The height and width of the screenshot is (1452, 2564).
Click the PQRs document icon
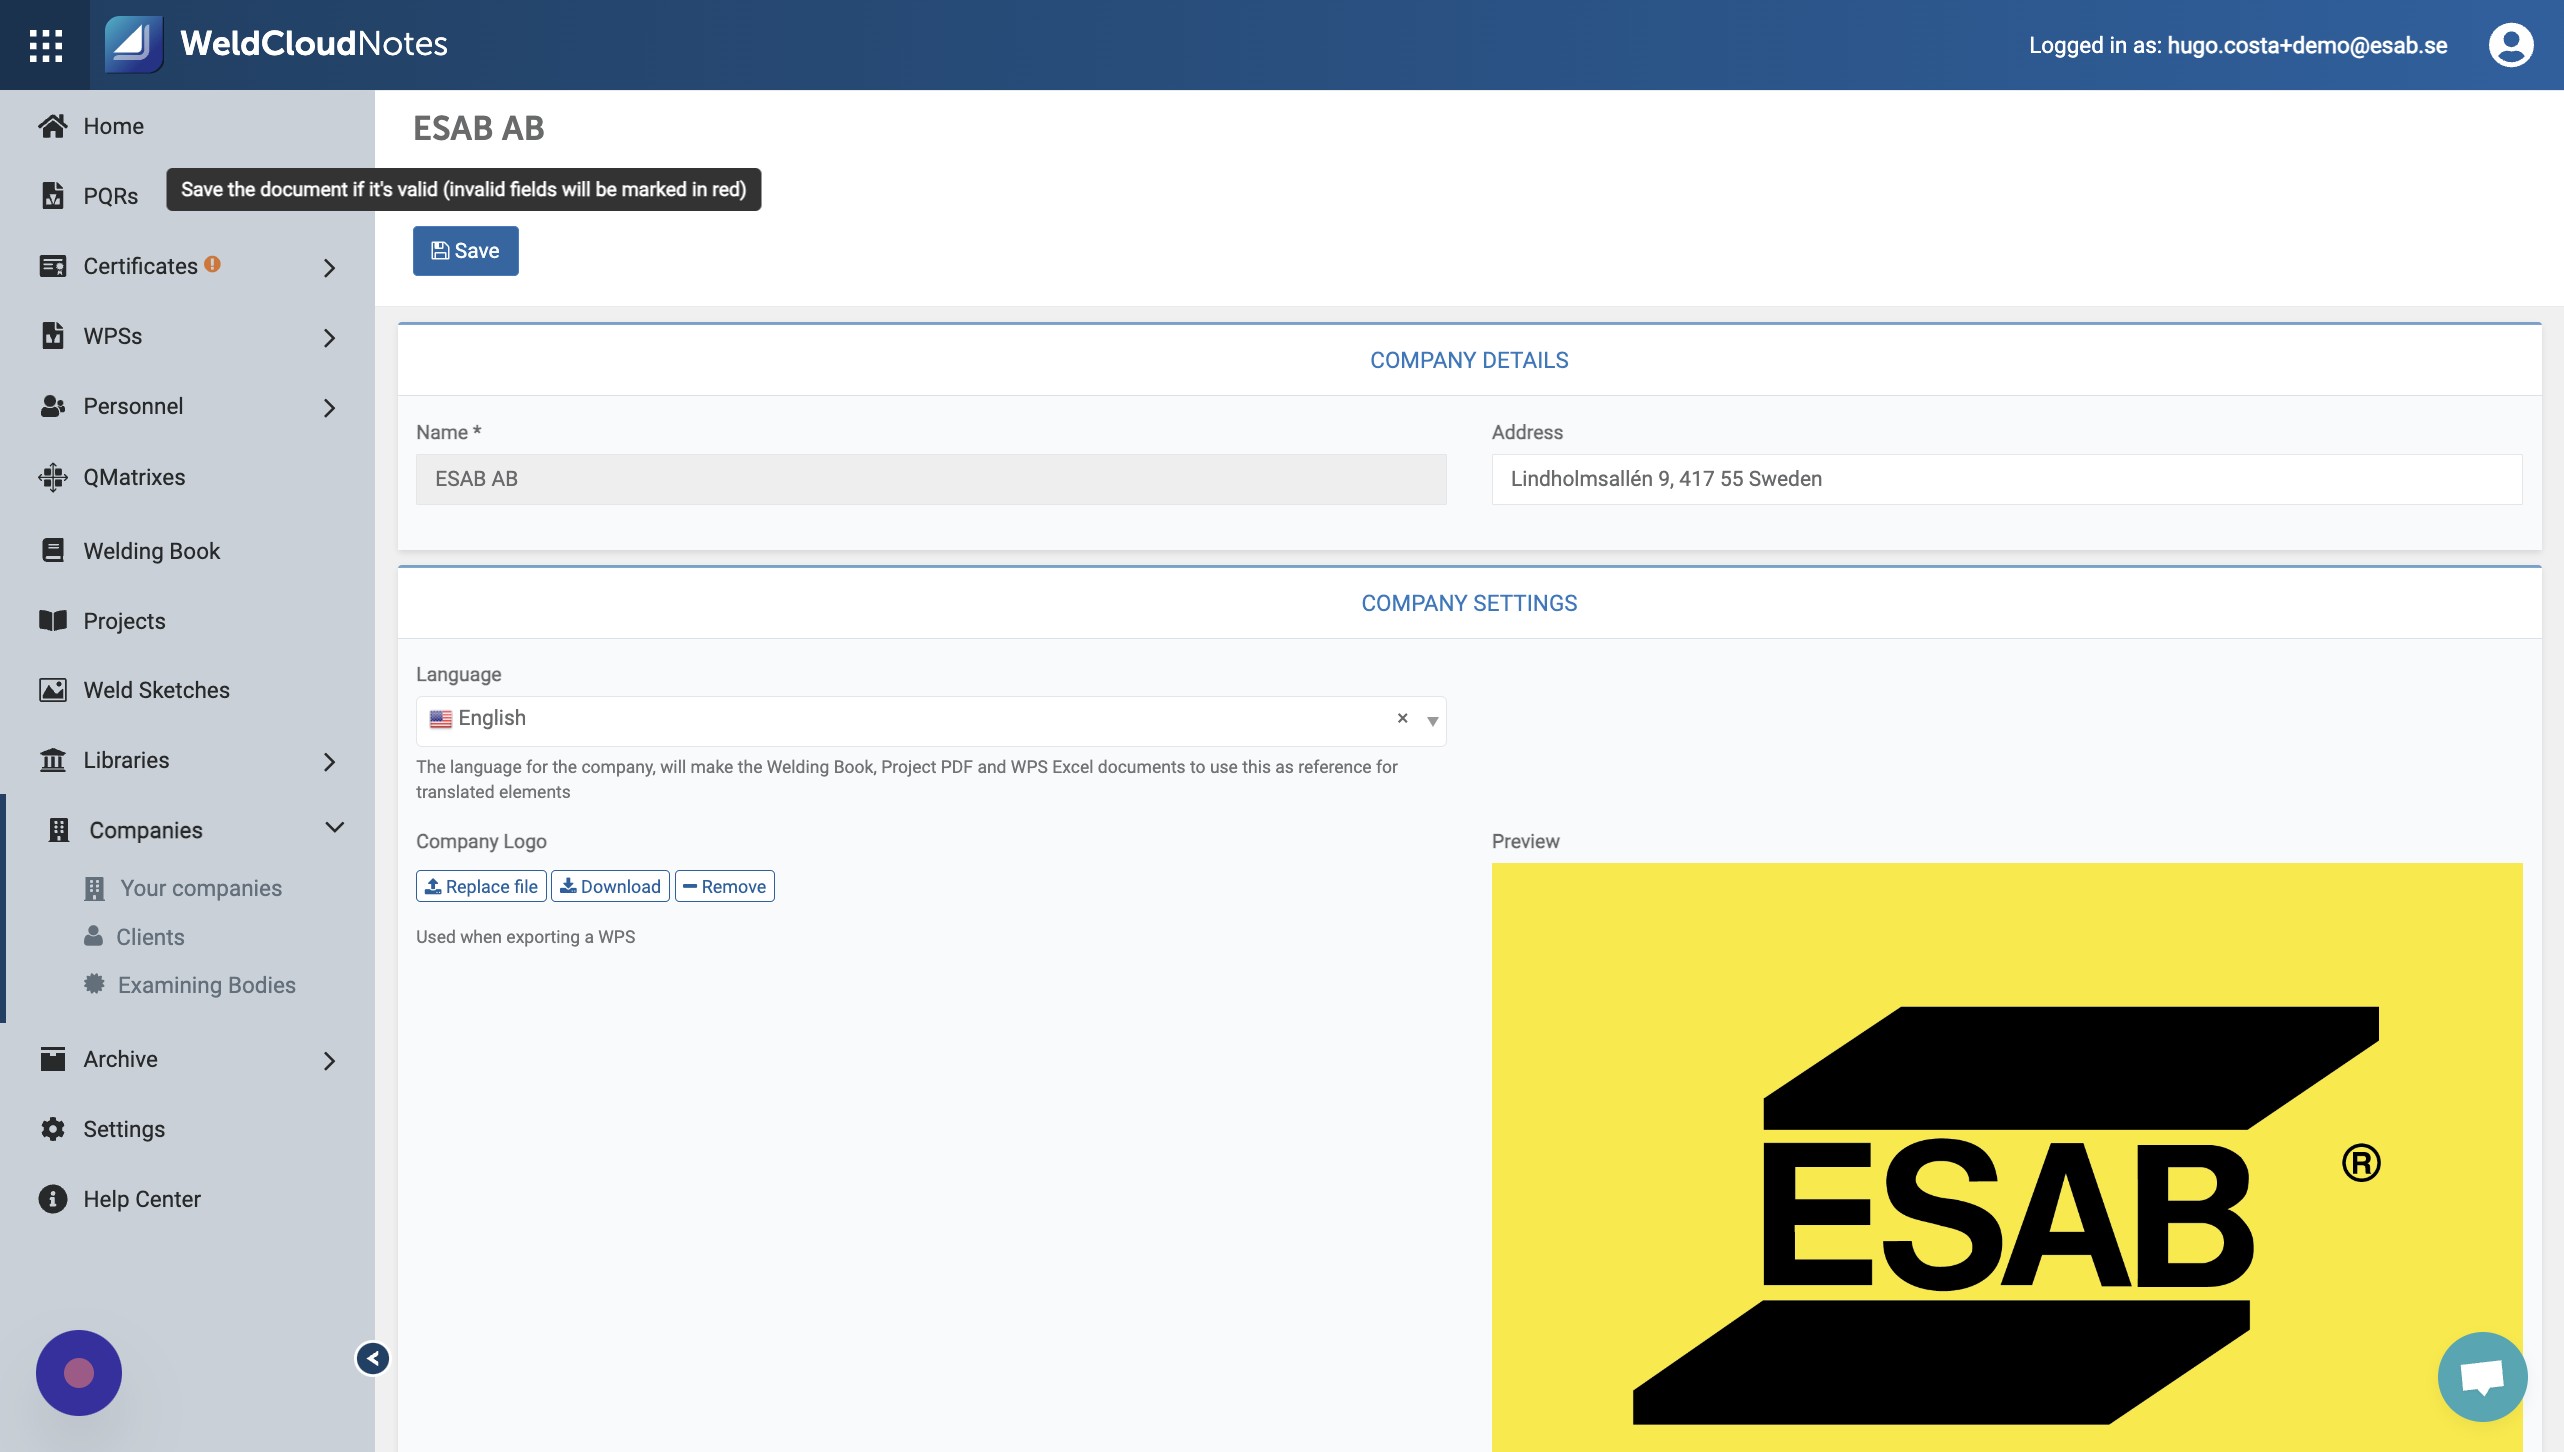pos(53,196)
